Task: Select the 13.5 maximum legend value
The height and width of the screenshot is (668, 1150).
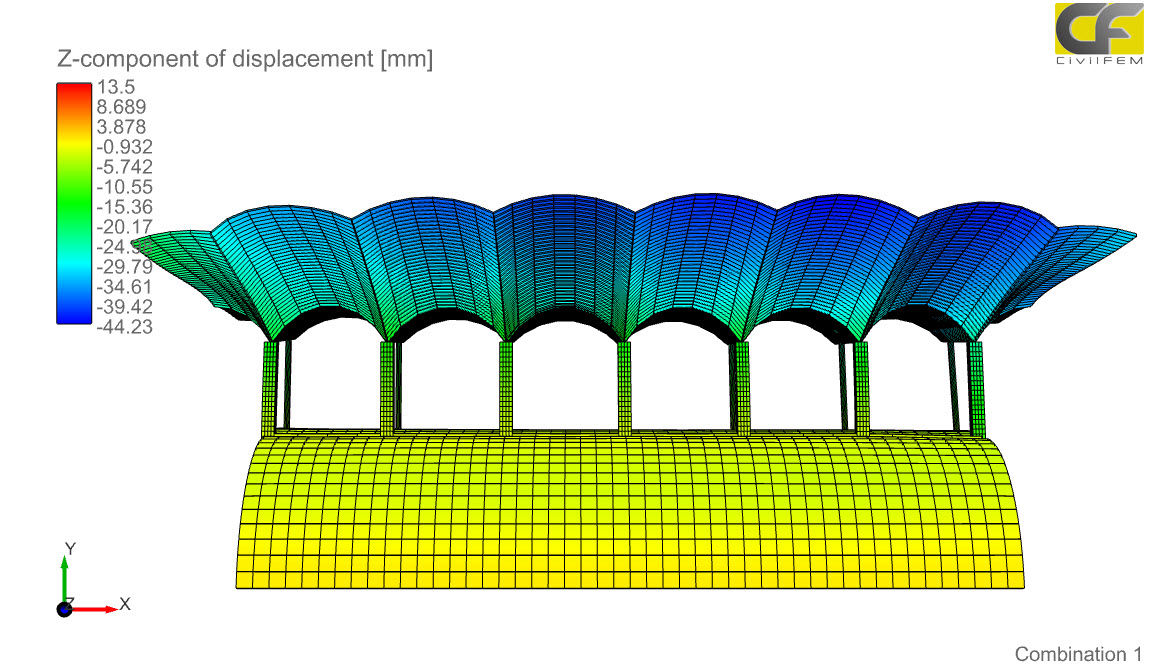Action: [x=114, y=87]
